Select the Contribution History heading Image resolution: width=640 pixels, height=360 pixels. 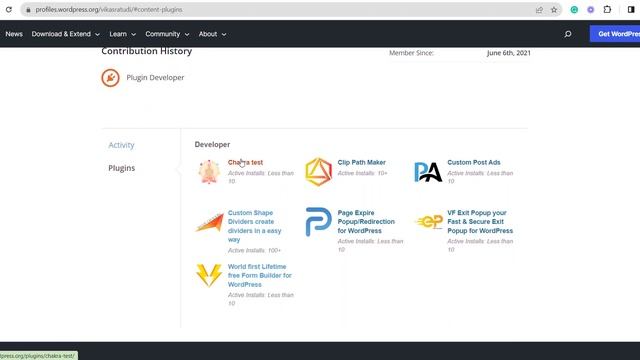coord(147,51)
